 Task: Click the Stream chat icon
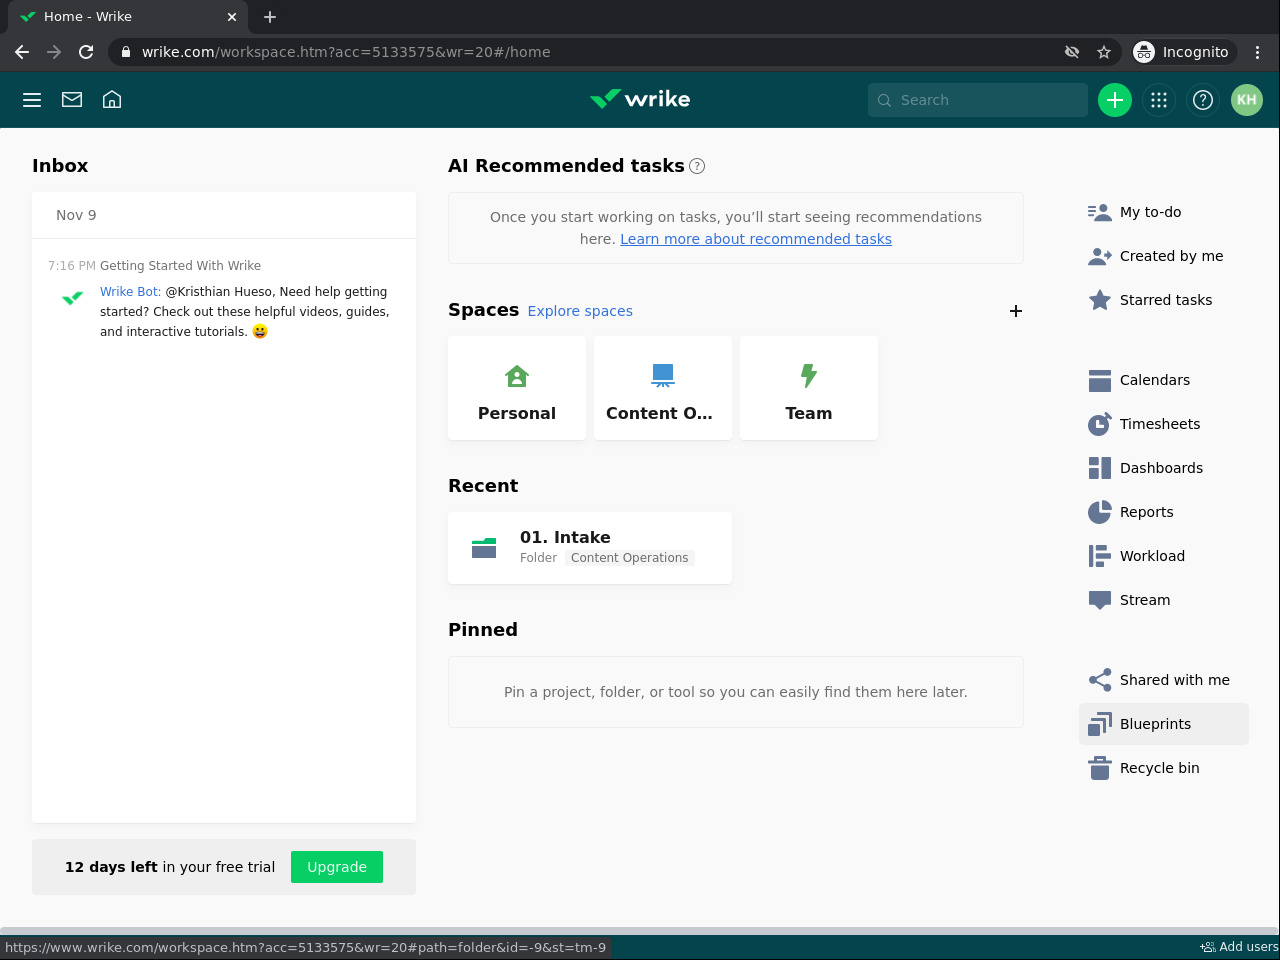tap(1100, 600)
